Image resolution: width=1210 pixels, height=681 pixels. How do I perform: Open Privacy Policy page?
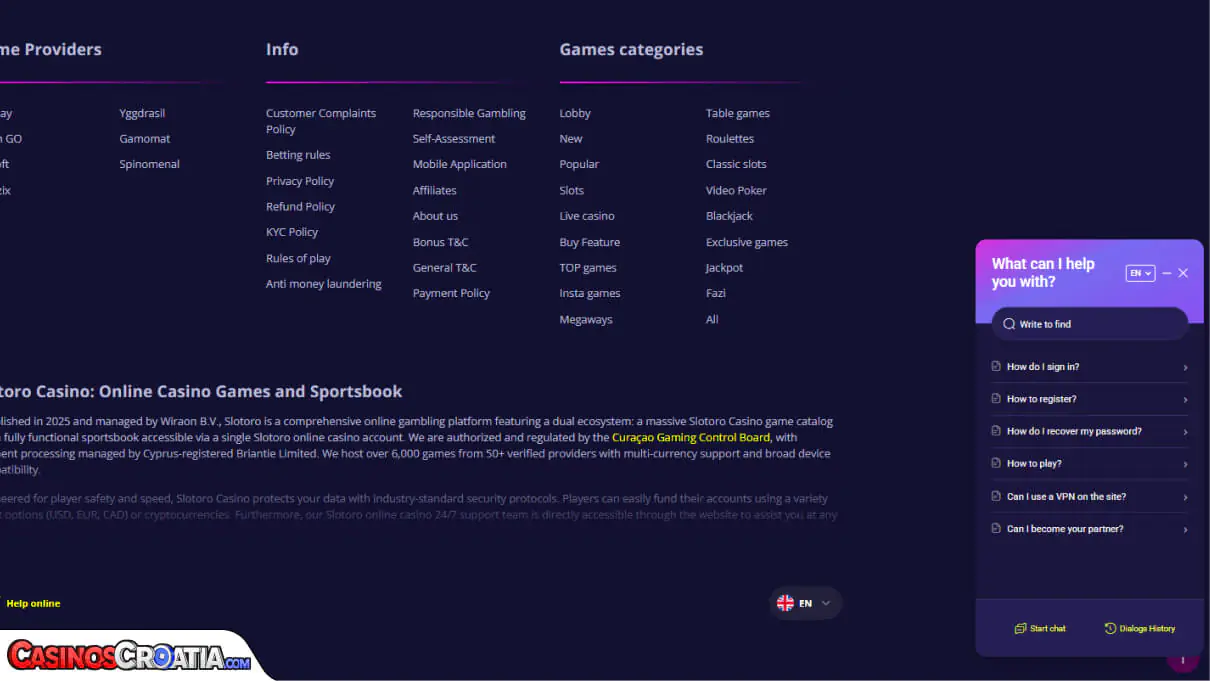click(x=300, y=181)
